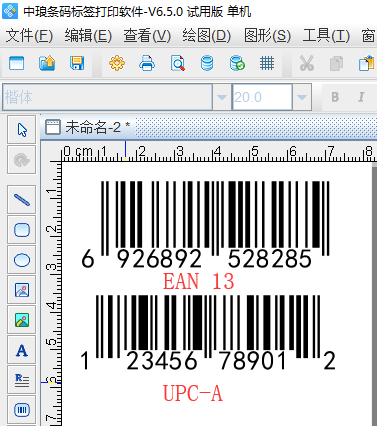The height and width of the screenshot is (426, 377).
Task: Click the barcode digits 78901
Action: click(x=253, y=361)
